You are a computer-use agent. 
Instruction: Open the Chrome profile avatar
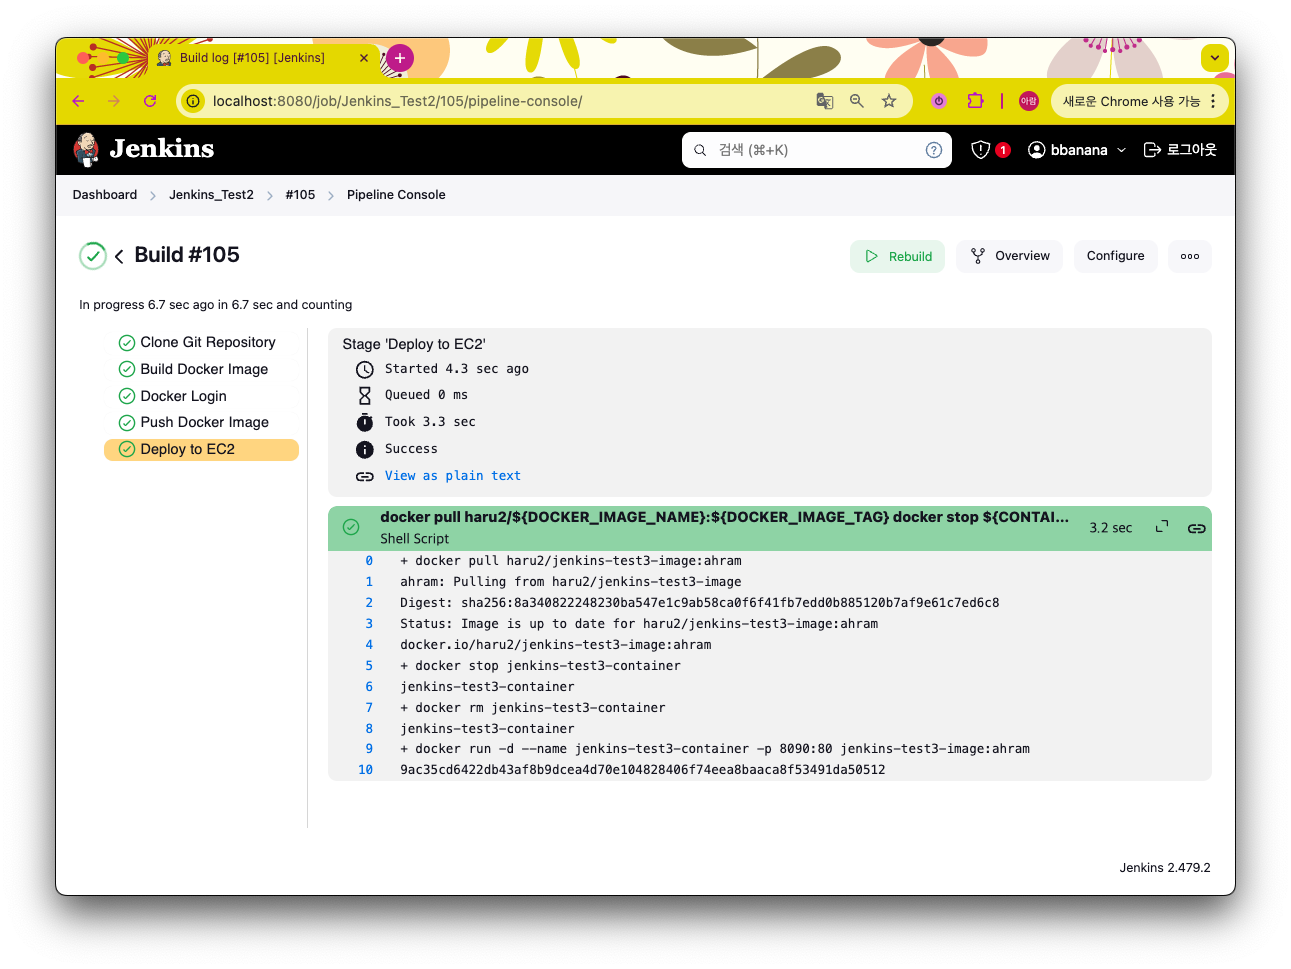(x=1029, y=101)
